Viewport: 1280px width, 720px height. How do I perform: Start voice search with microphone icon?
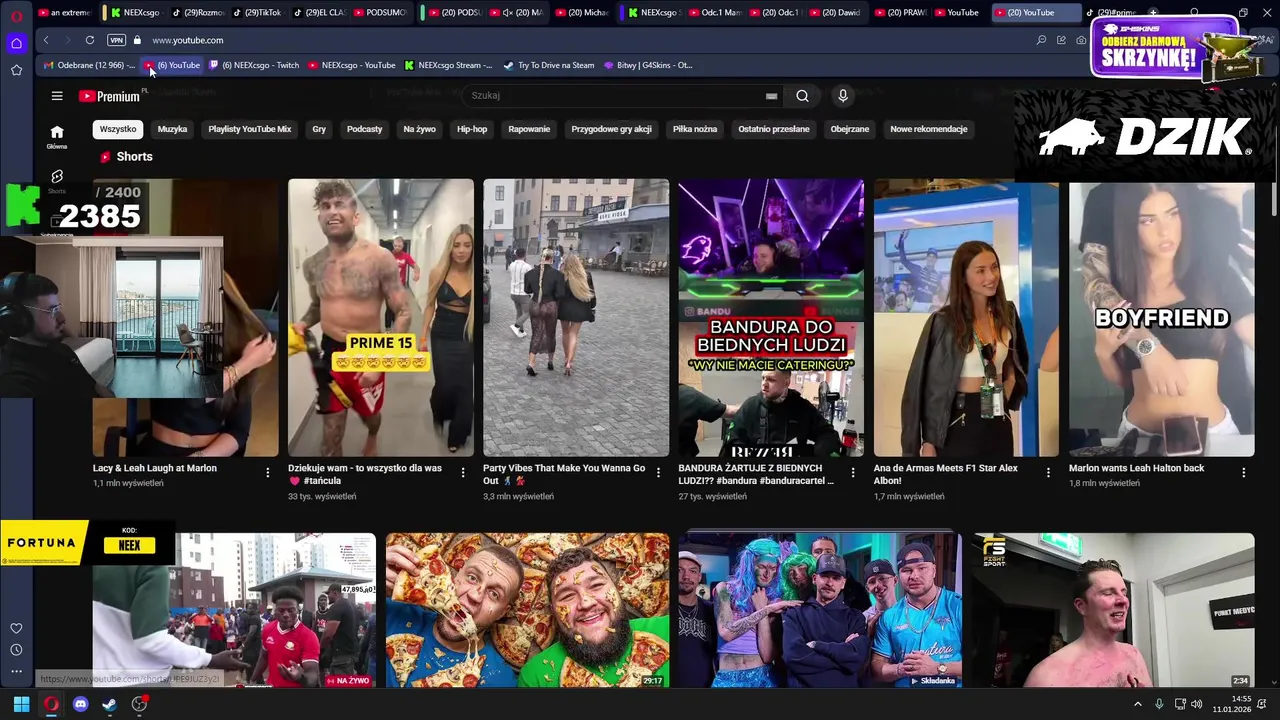[x=843, y=96]
